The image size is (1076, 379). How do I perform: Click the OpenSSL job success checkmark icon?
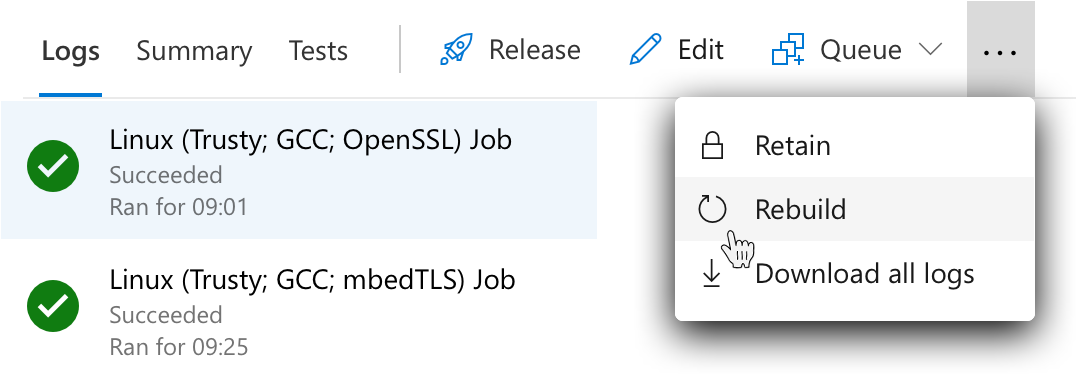(53, 166)
